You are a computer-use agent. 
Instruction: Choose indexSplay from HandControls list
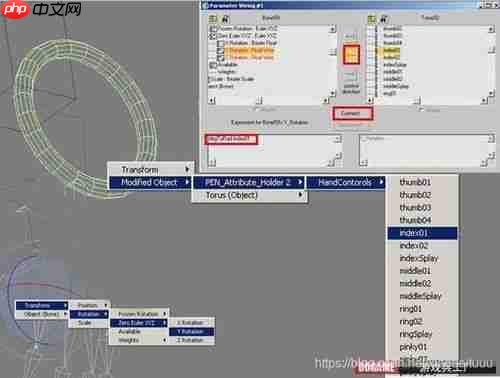pyautogui.click(x=422, y=258)
